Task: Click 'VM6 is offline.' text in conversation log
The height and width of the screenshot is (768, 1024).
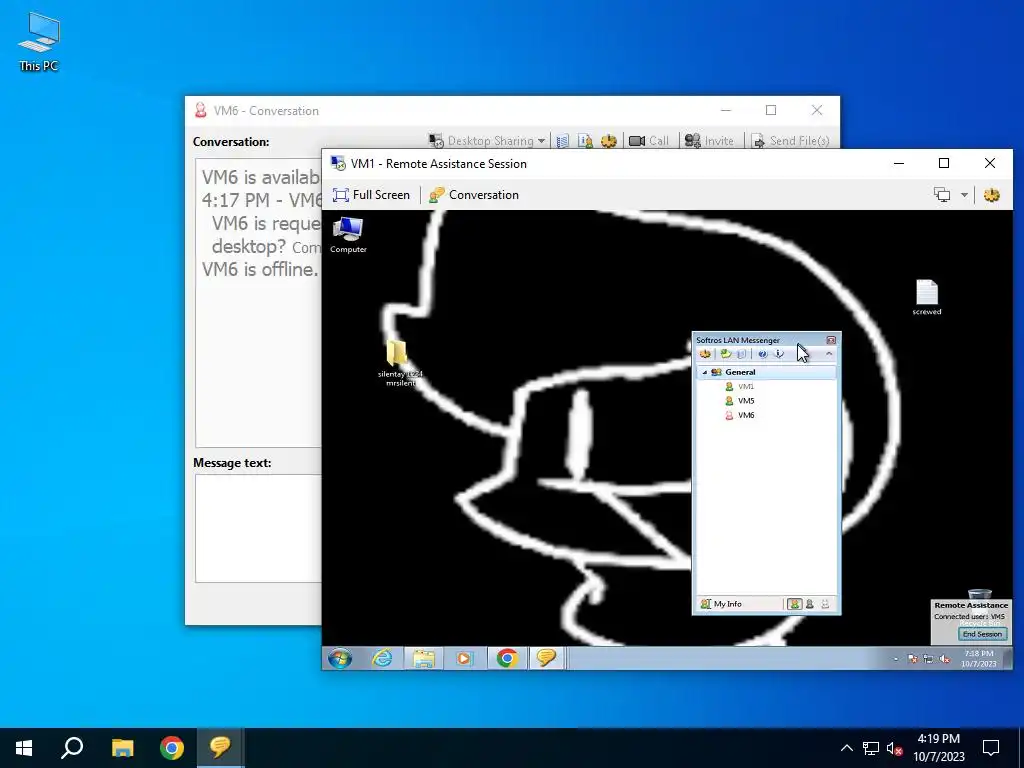Action: tap(260, 269)
